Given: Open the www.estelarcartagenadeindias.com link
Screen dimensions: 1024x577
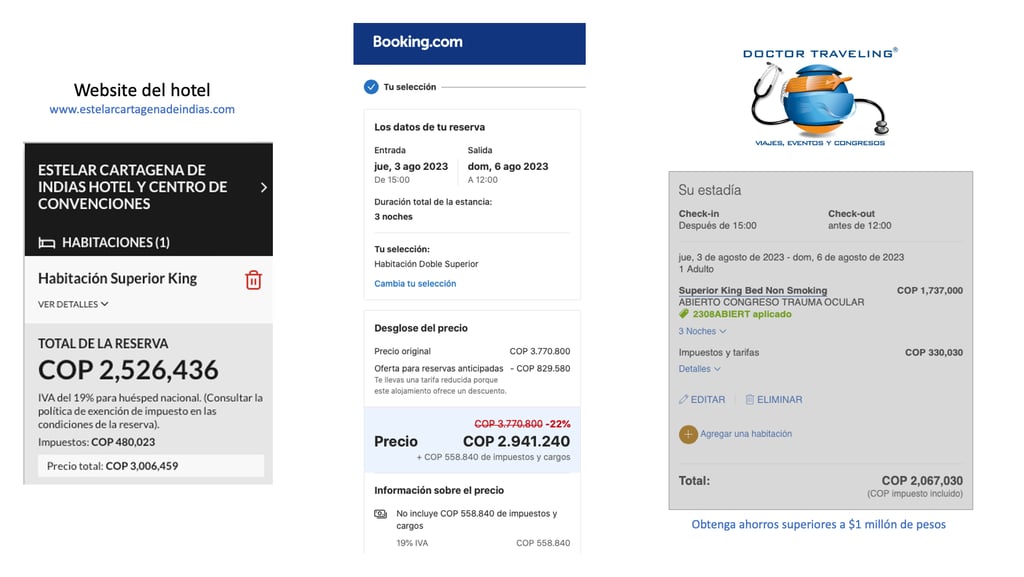Looking at the screenshot, I should [142, 109].
